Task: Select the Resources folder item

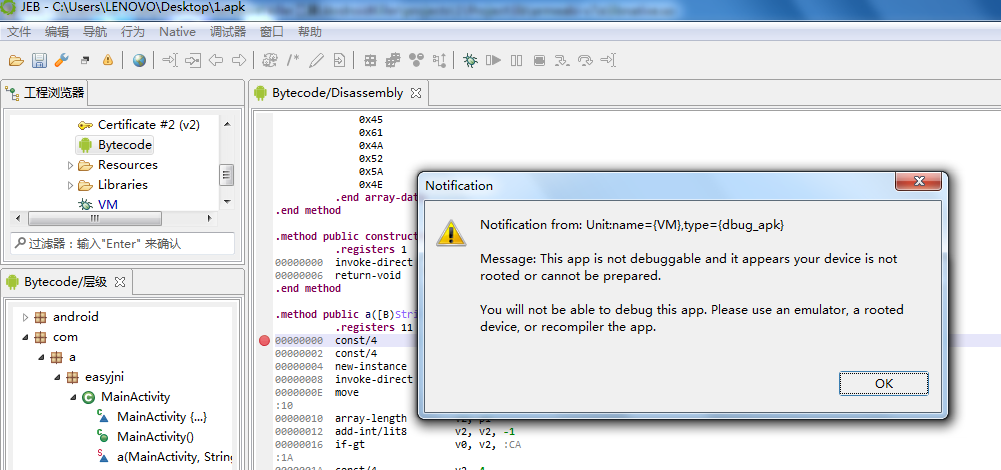Action: tap(118, 165)
